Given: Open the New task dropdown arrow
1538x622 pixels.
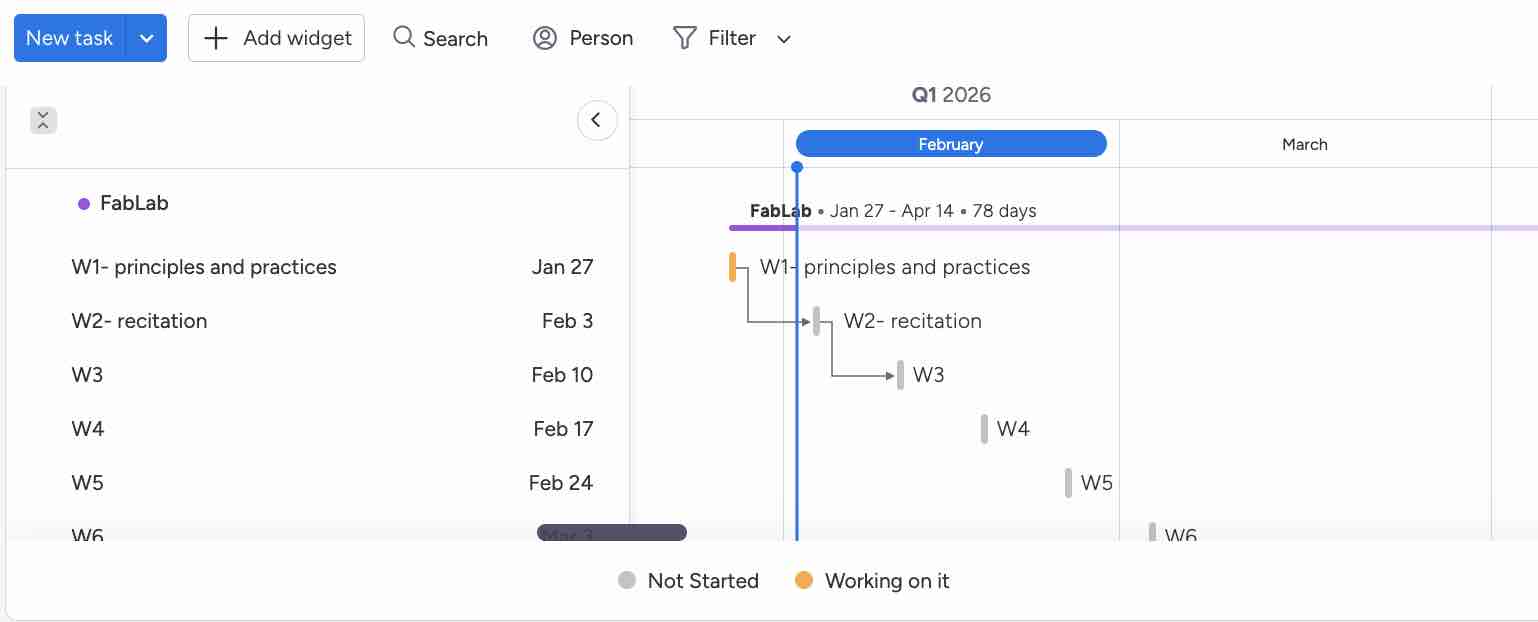Looking at the screenshot, I should click(147, 38).
